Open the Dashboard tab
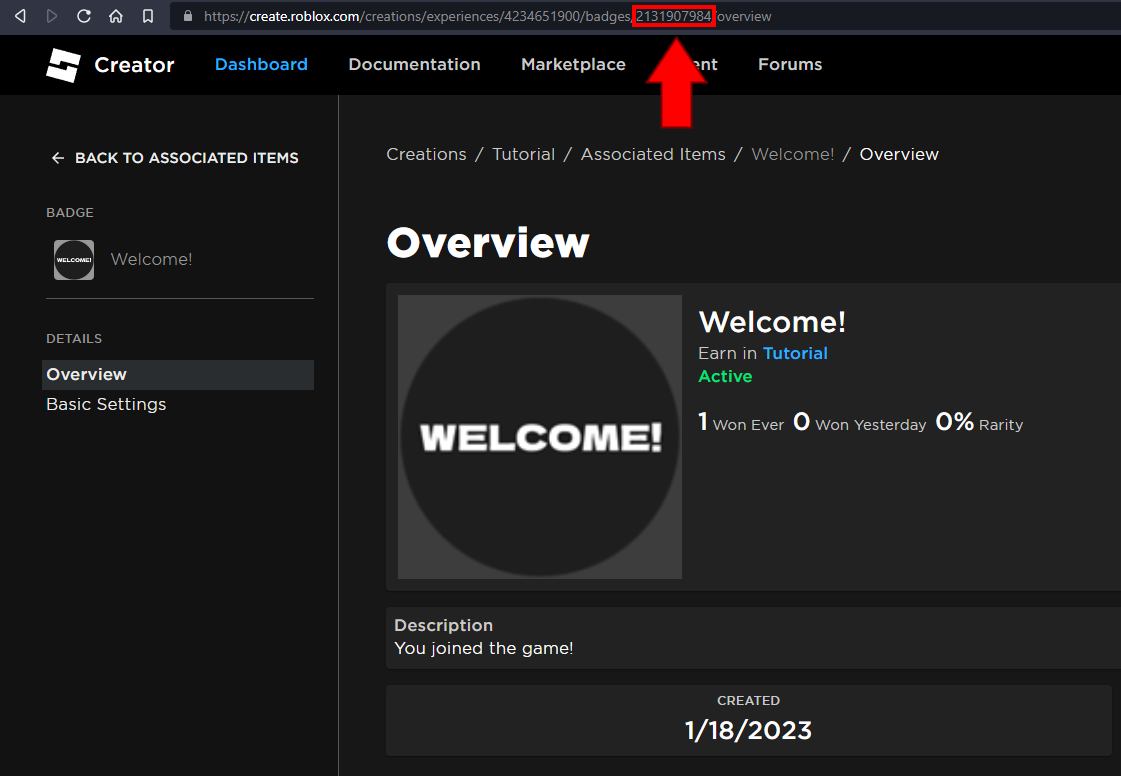Screen dimensions: 1121x776 tap(261, 64)
